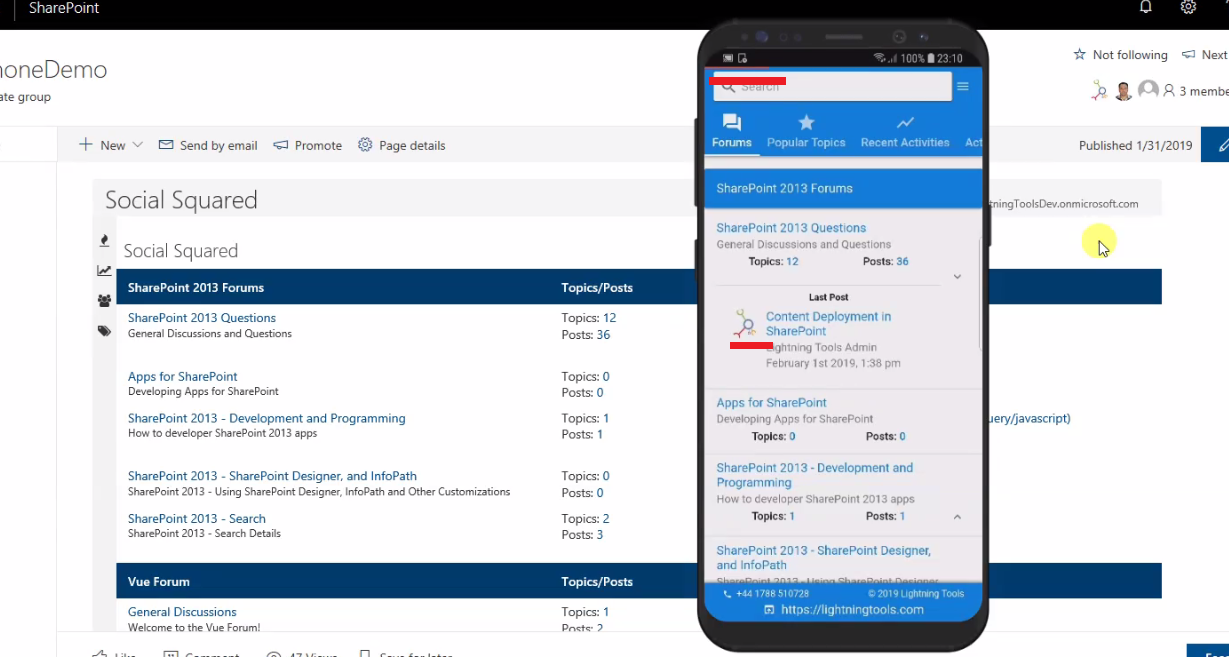The height and width of the screenshot is (657, 1229).
Task: Expand the New dropdown arrow
Action: [x=138, y=145]
